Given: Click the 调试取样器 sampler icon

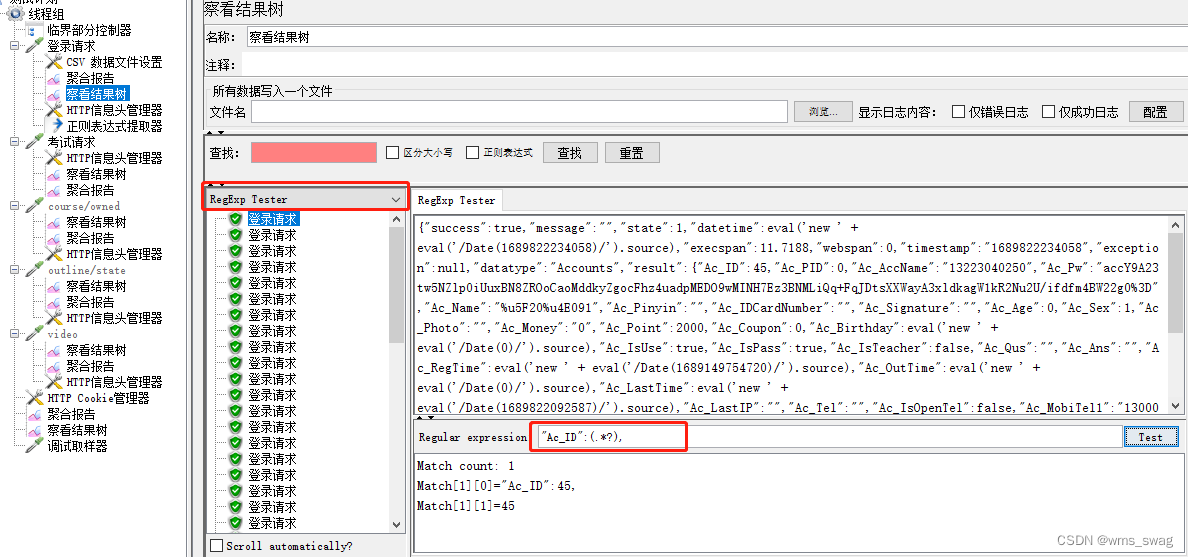Looking at the screenshot, I should [x=35, y=446].
